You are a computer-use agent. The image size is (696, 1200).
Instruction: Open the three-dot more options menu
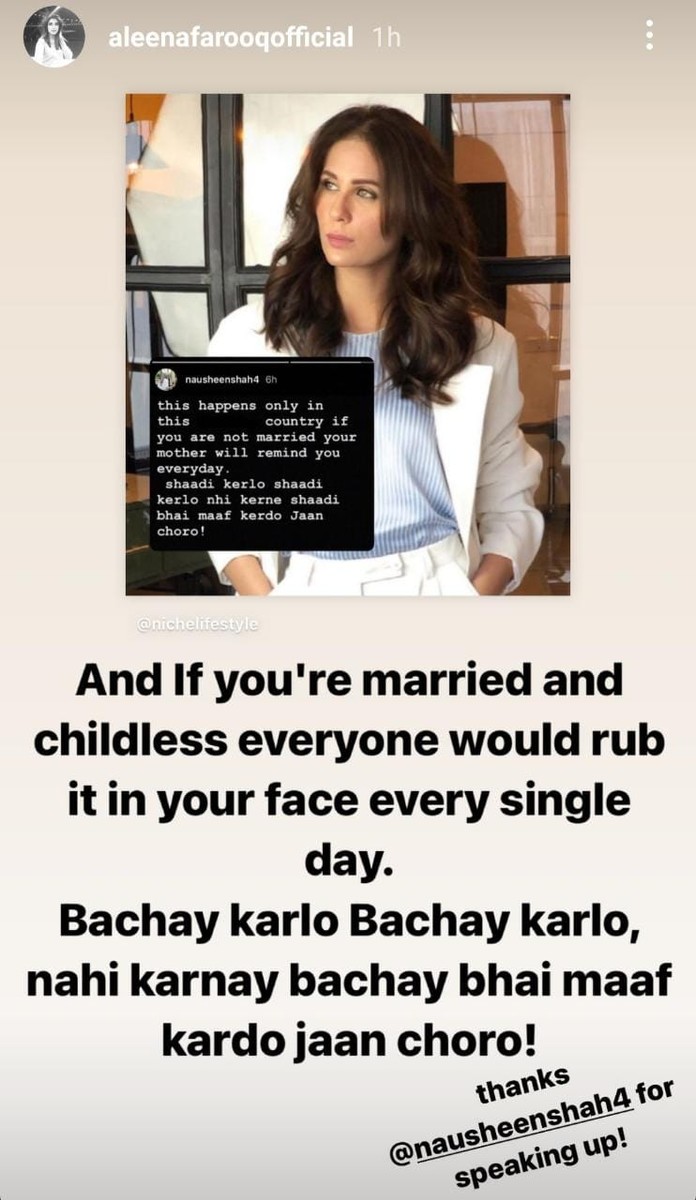pyautogui.click(x=650, y=36)
